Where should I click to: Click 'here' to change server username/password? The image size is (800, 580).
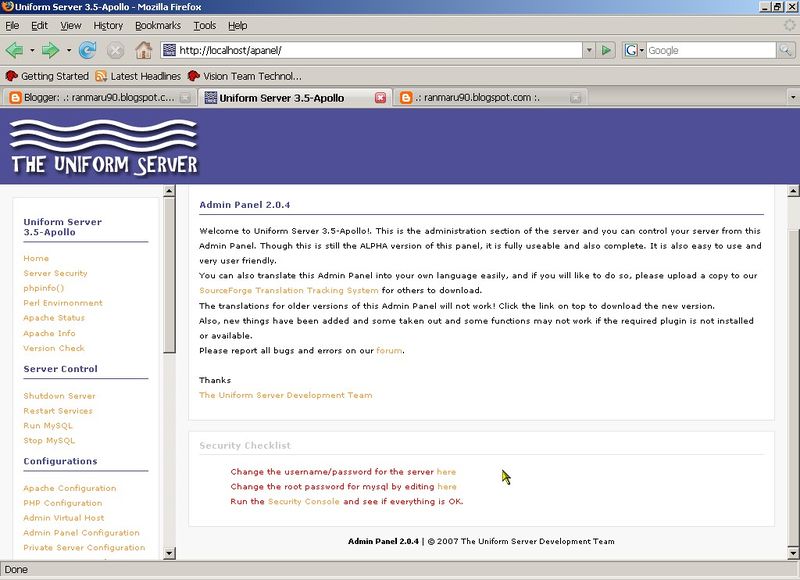click(446, 472)
